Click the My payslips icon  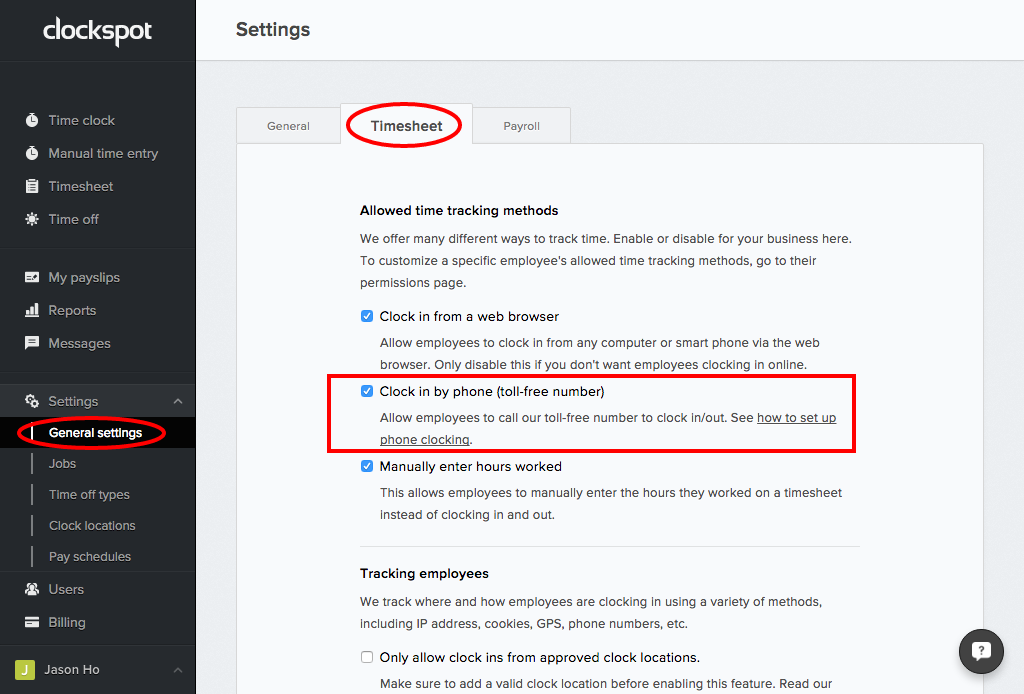(x=32, y=277)
